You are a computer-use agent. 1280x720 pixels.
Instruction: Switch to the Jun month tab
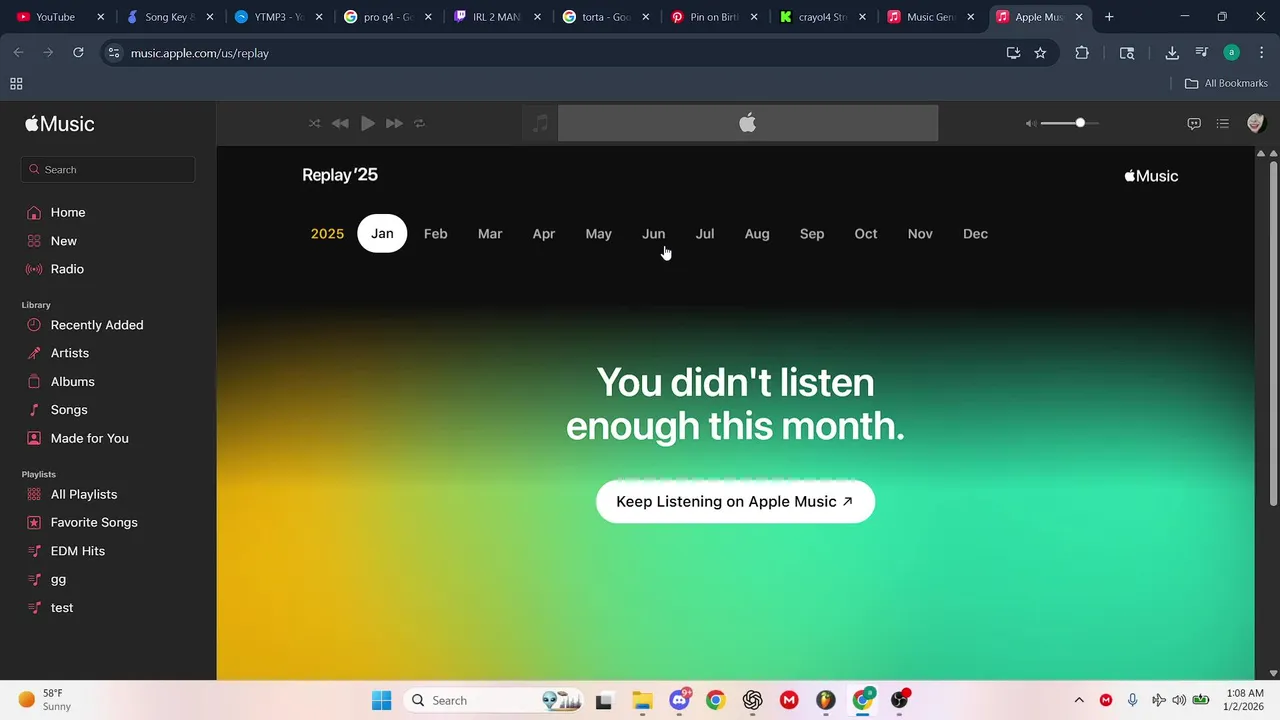pos(653,233)
